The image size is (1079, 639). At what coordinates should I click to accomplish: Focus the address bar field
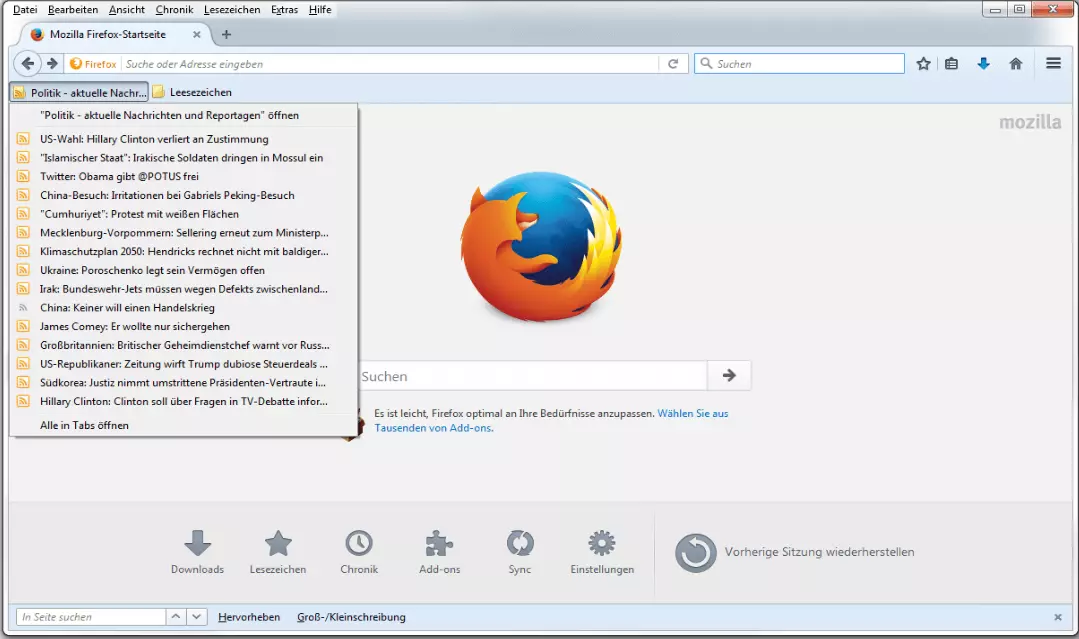tap(389, 64)
